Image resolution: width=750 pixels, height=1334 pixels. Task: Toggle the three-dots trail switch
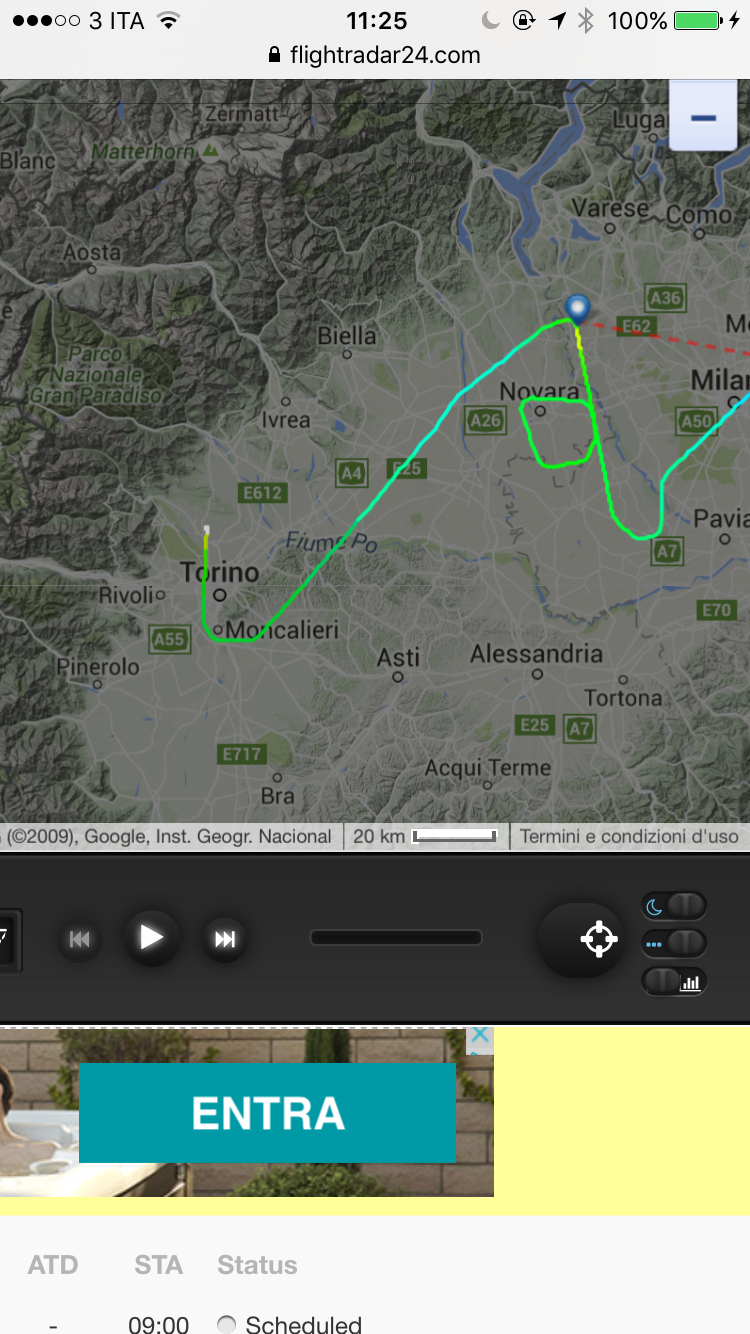674,944
